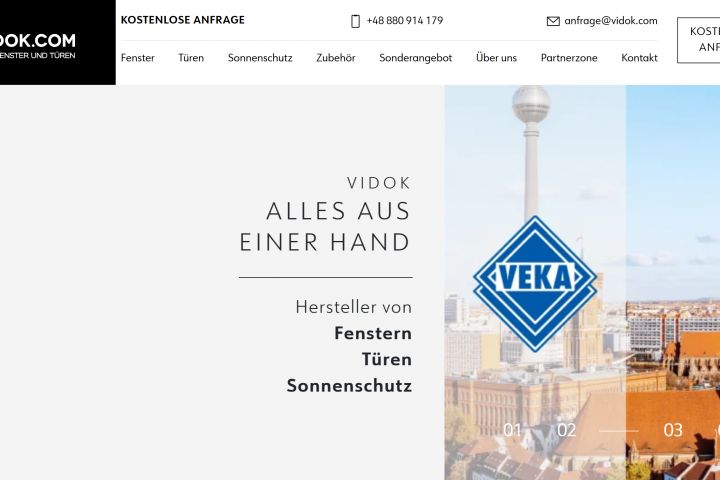Open the Zubehör menu
720x480 pixels.
(x=336, y=58)
